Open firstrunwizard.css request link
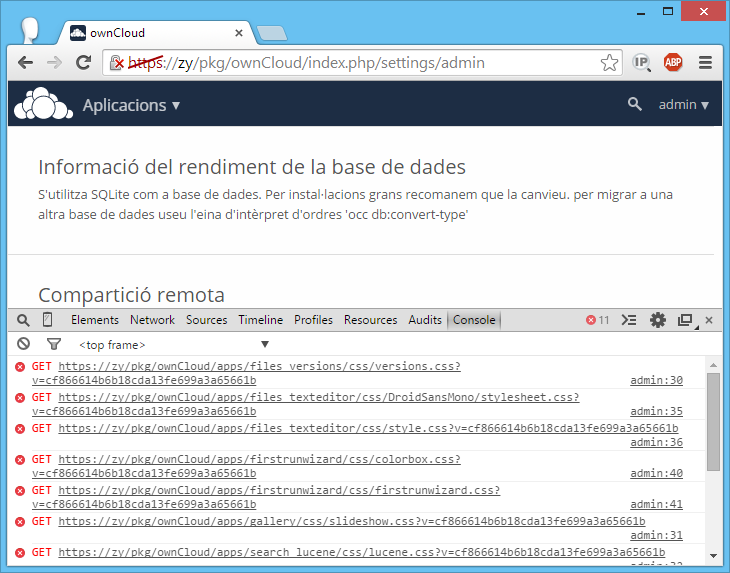Screen dimensions: 730x573 point(266,497)
